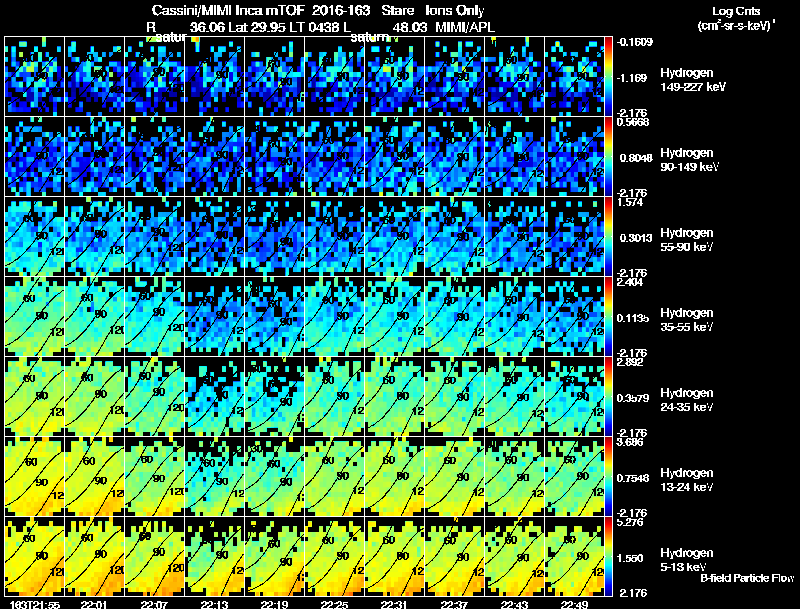800x609 pixels.
Task: Select the Hydrogen 90-149 keV label
Action: [x=689, y=160]
